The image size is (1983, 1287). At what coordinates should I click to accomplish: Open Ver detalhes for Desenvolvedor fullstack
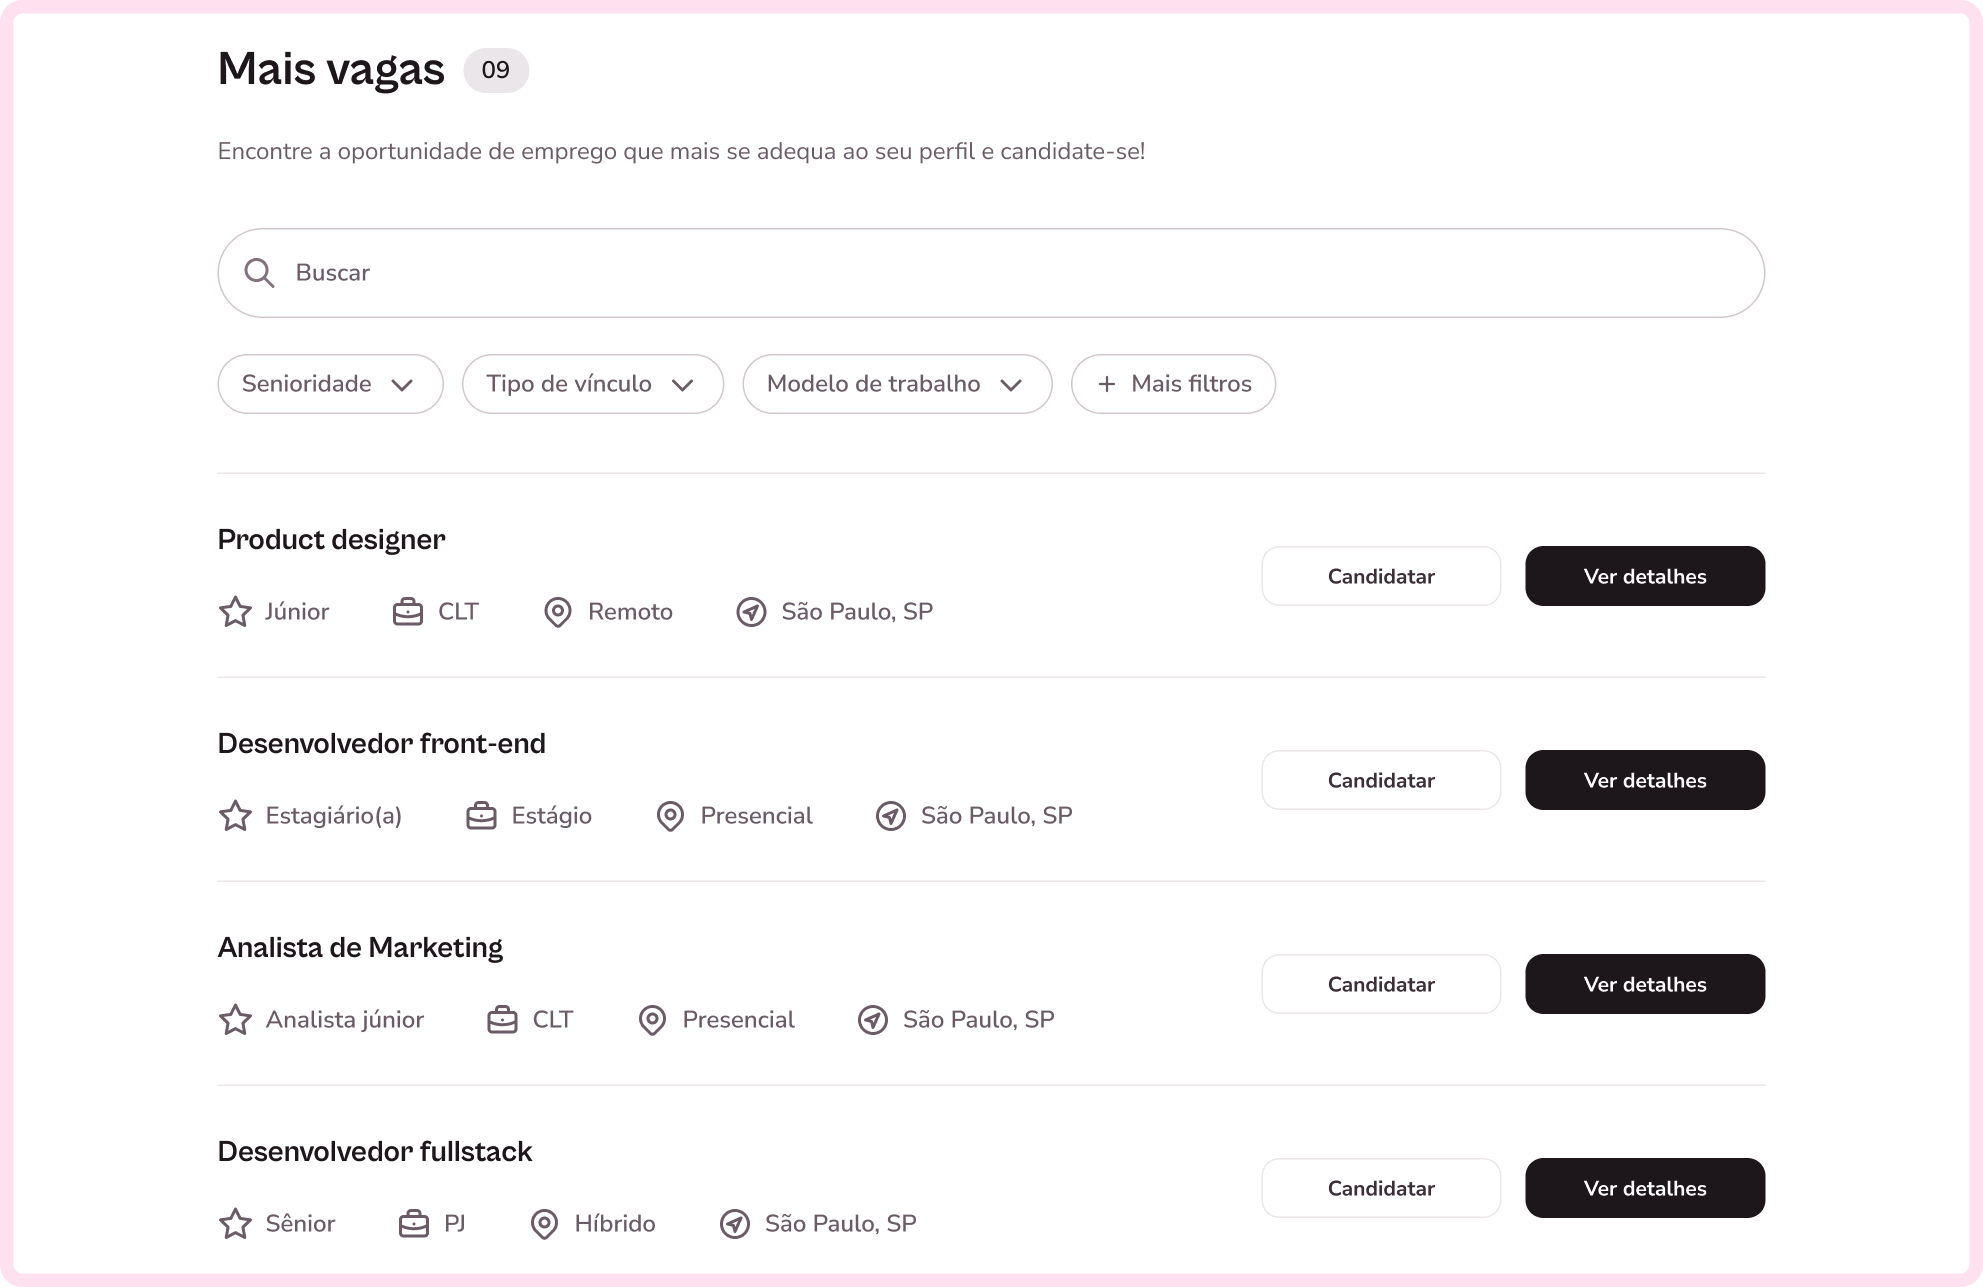(x=1644, y=1188)
